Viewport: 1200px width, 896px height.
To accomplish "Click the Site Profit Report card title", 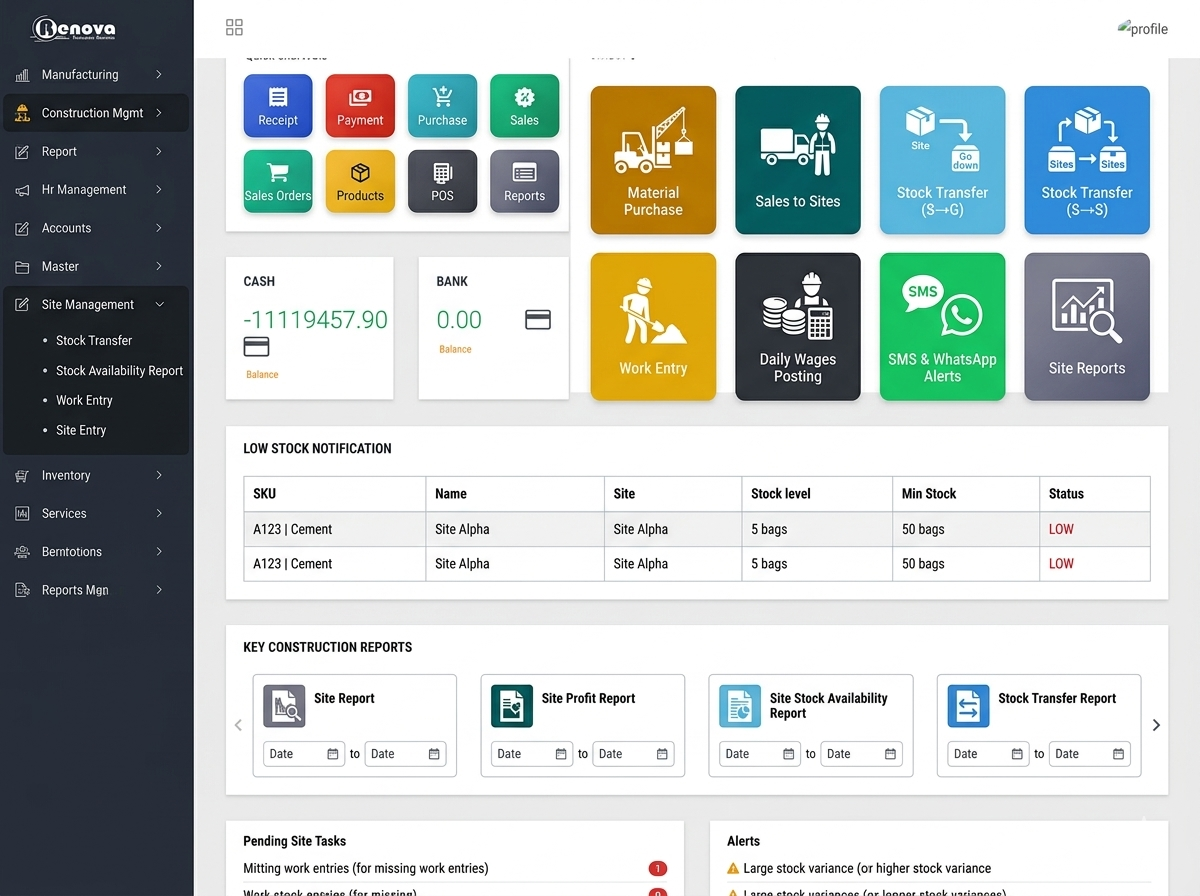I will pyautogui.click(x=588, y=699).
